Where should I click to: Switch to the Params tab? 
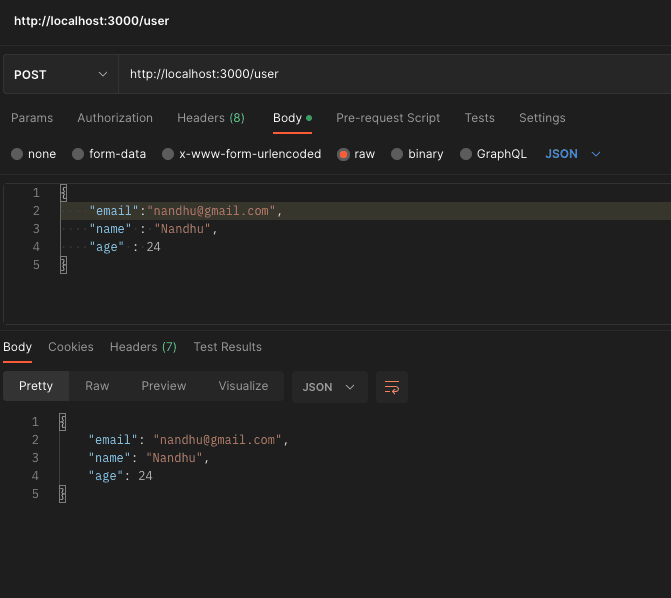coord(32,118)
